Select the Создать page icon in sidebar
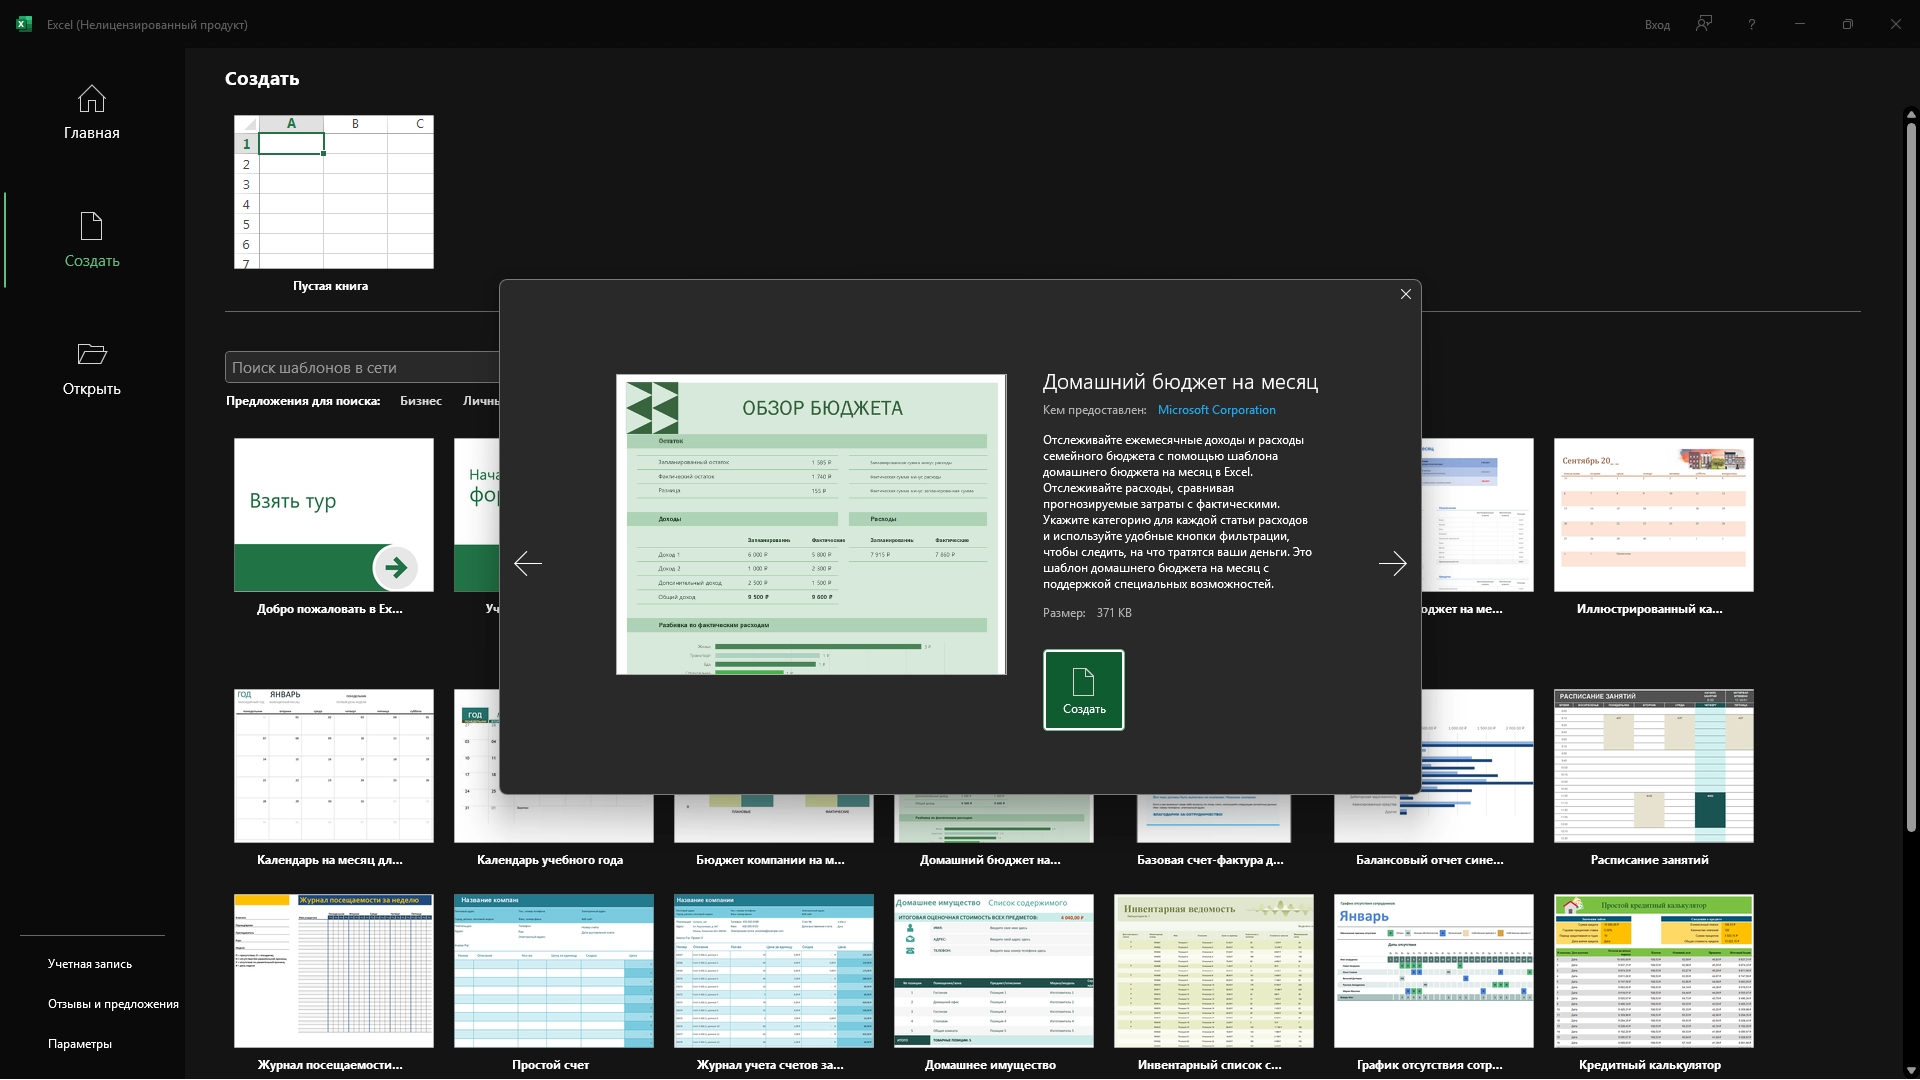The width and height of the screenshot is (1920, 1080). [91, 227]
